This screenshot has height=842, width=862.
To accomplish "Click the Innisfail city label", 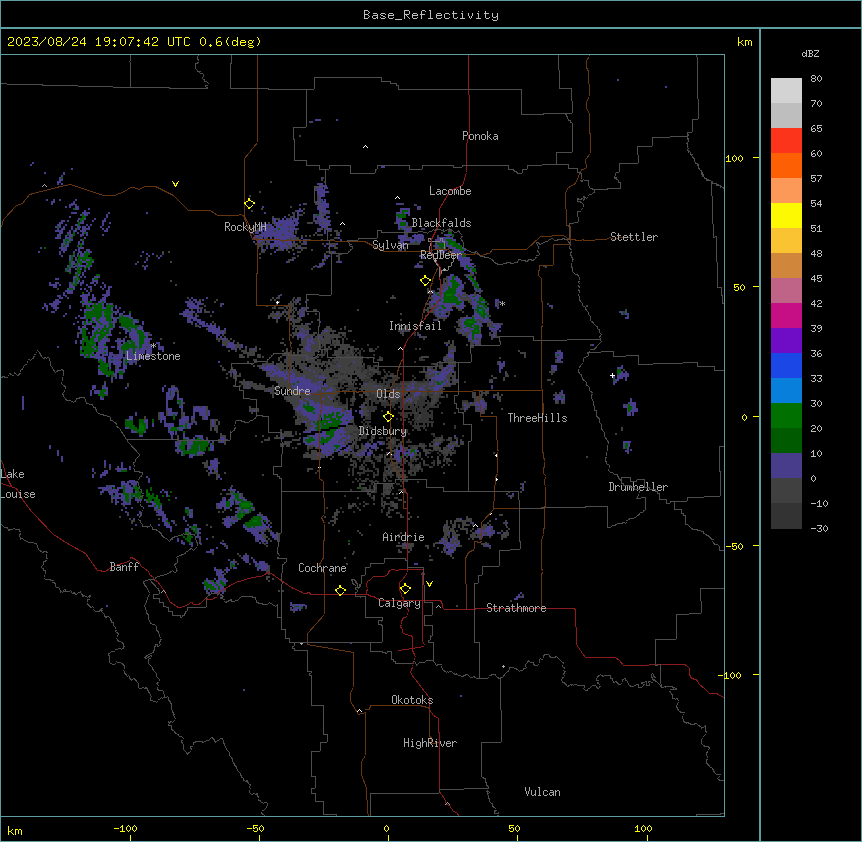I will (415, 326).
